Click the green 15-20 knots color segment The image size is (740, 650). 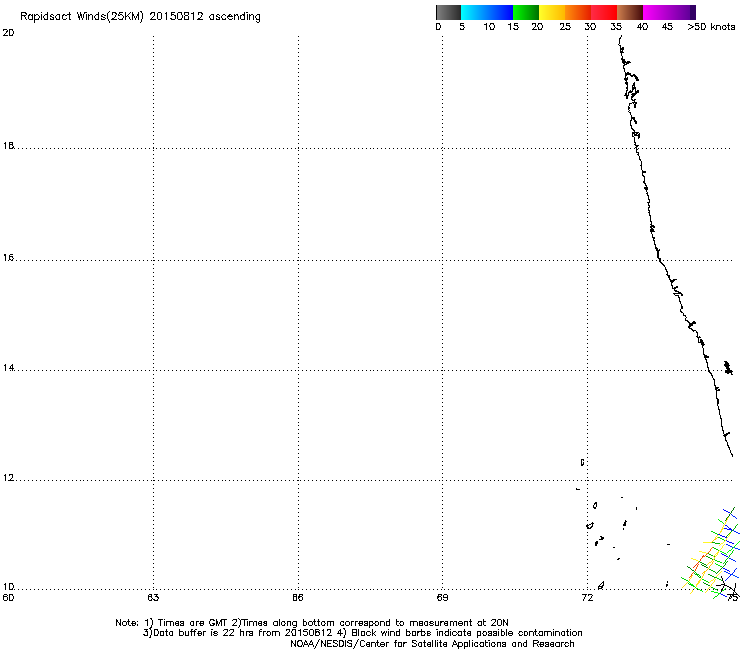526,12
